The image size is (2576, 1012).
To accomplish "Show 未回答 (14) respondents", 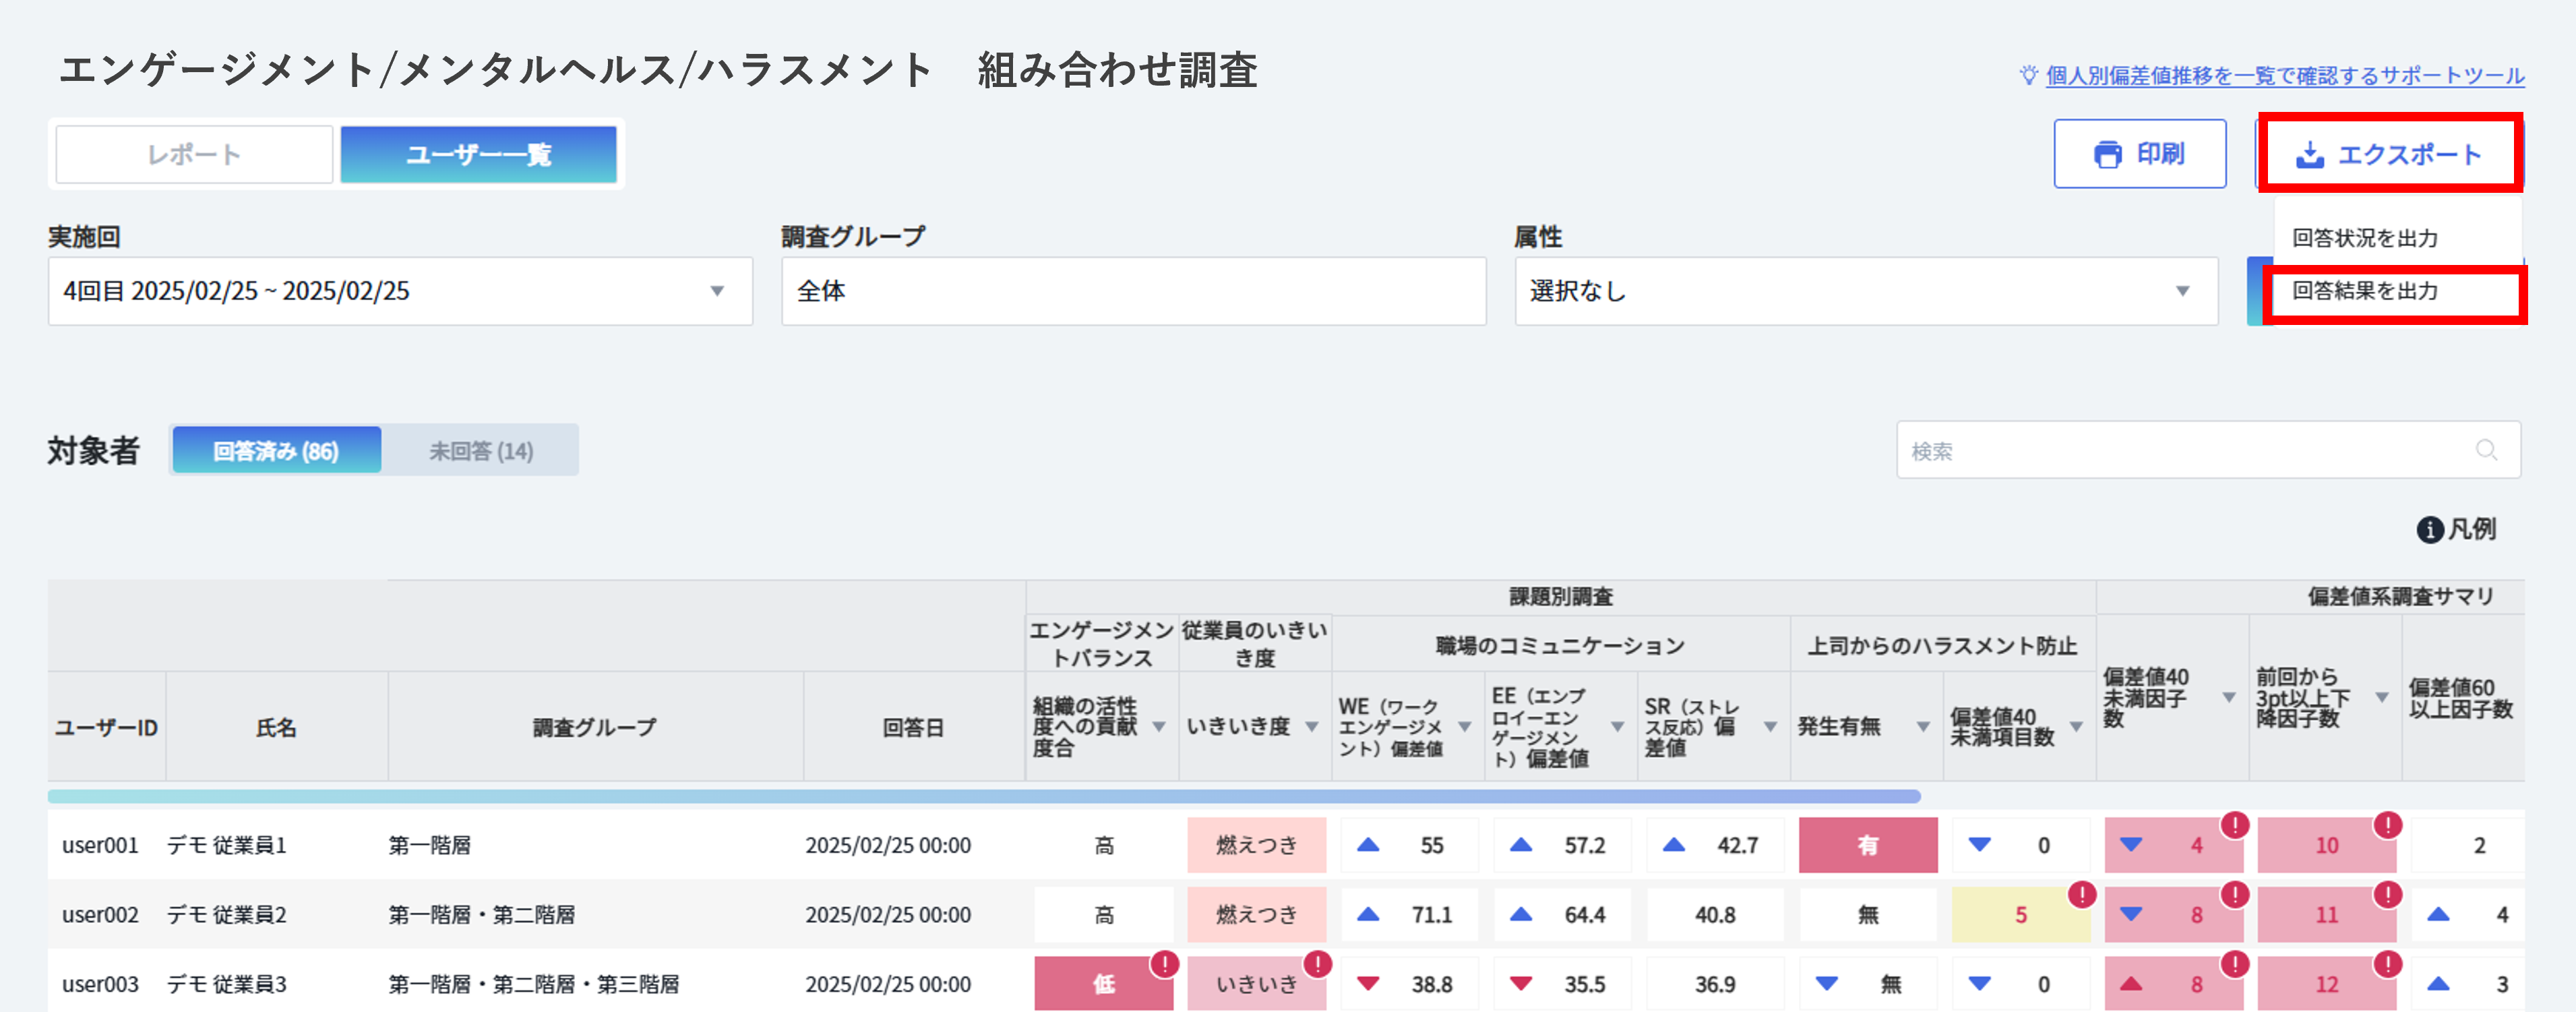I will 481,450.
